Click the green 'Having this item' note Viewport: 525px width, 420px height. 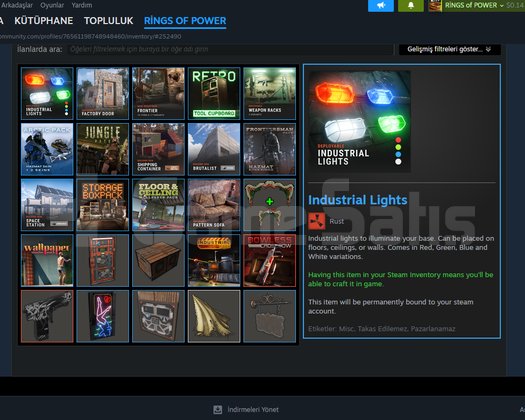pyautogui.click(x=400, y=279)
